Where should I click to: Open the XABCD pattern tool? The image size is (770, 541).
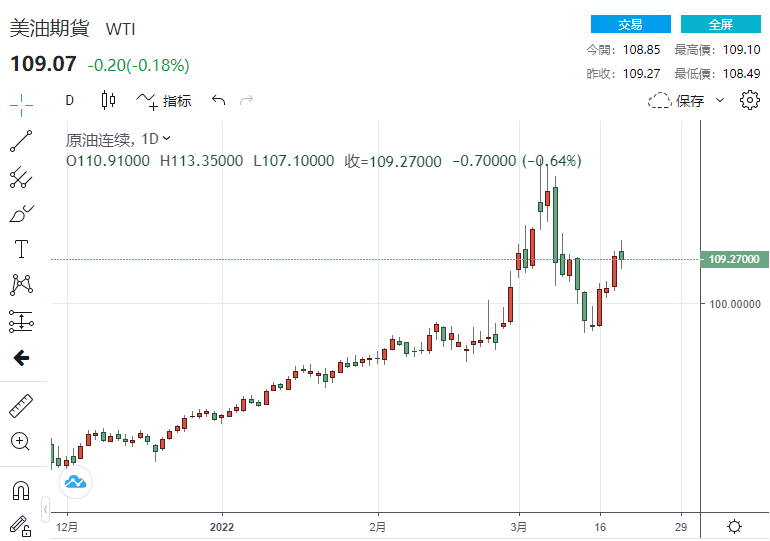point(21,285)
